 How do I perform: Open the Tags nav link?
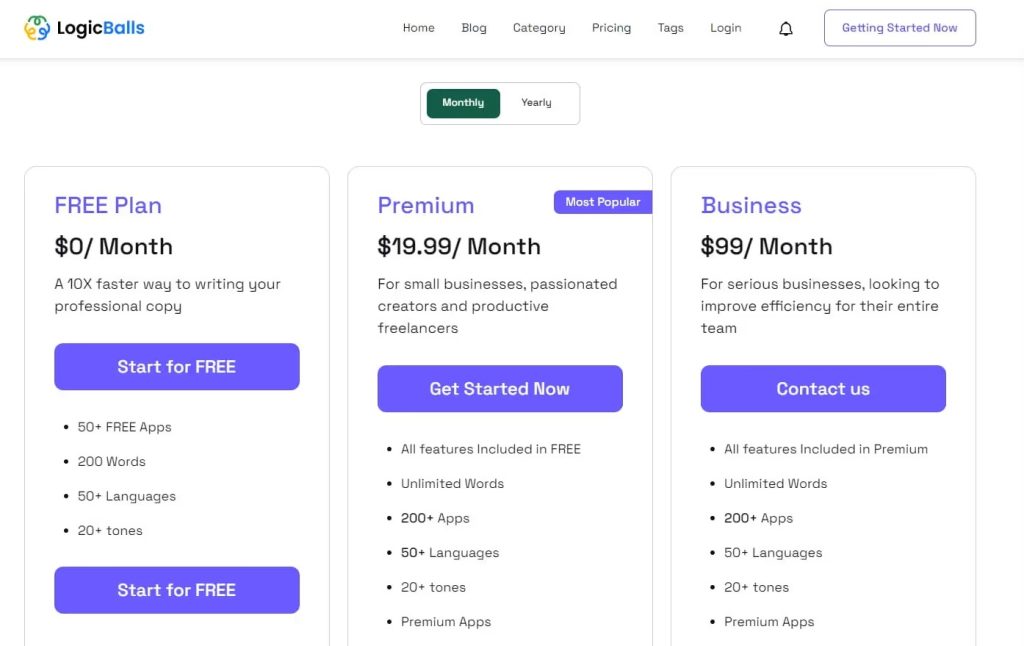(x=670, y=28)
